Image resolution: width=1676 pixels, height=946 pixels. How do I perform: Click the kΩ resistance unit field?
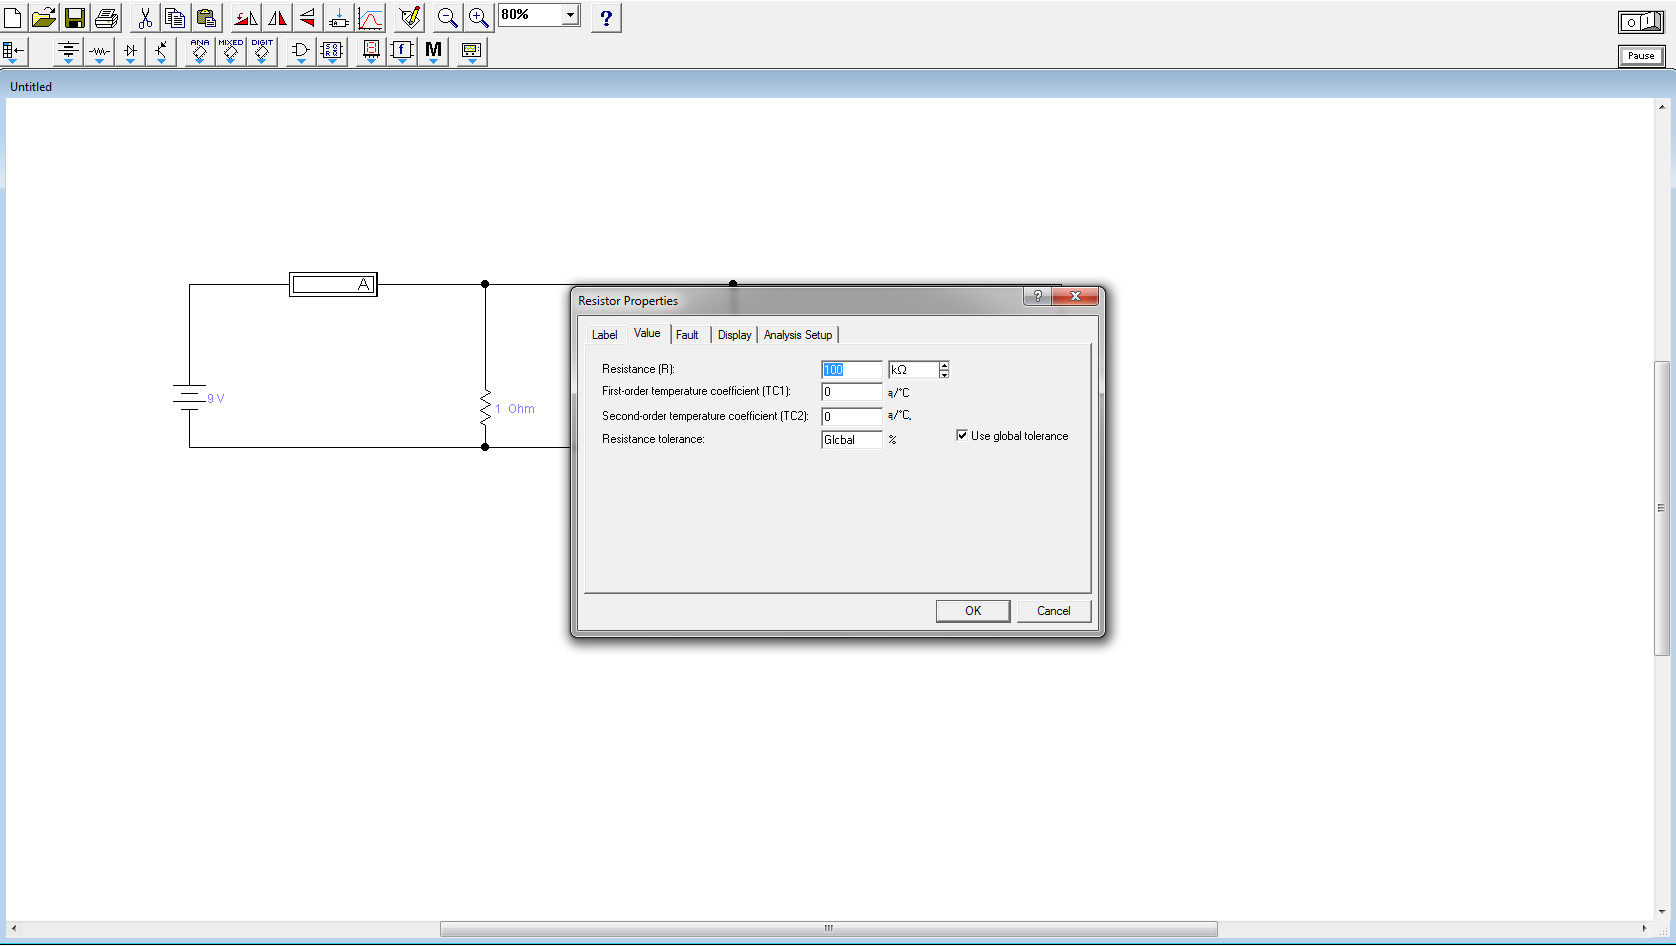coord(913,370)
